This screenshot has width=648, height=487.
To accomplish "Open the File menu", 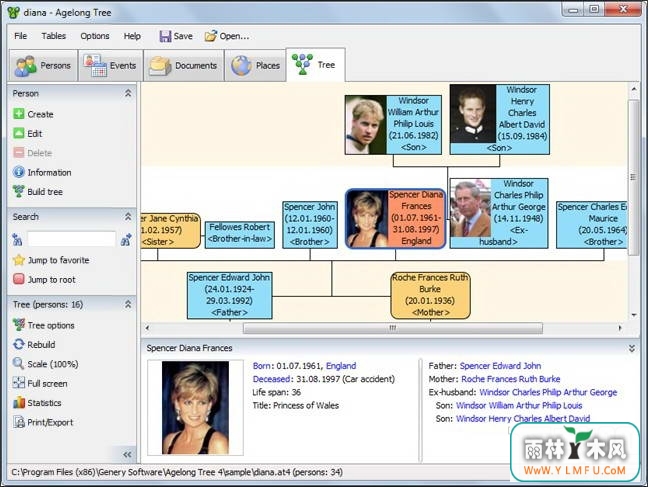I will click(x=21, y=36).
